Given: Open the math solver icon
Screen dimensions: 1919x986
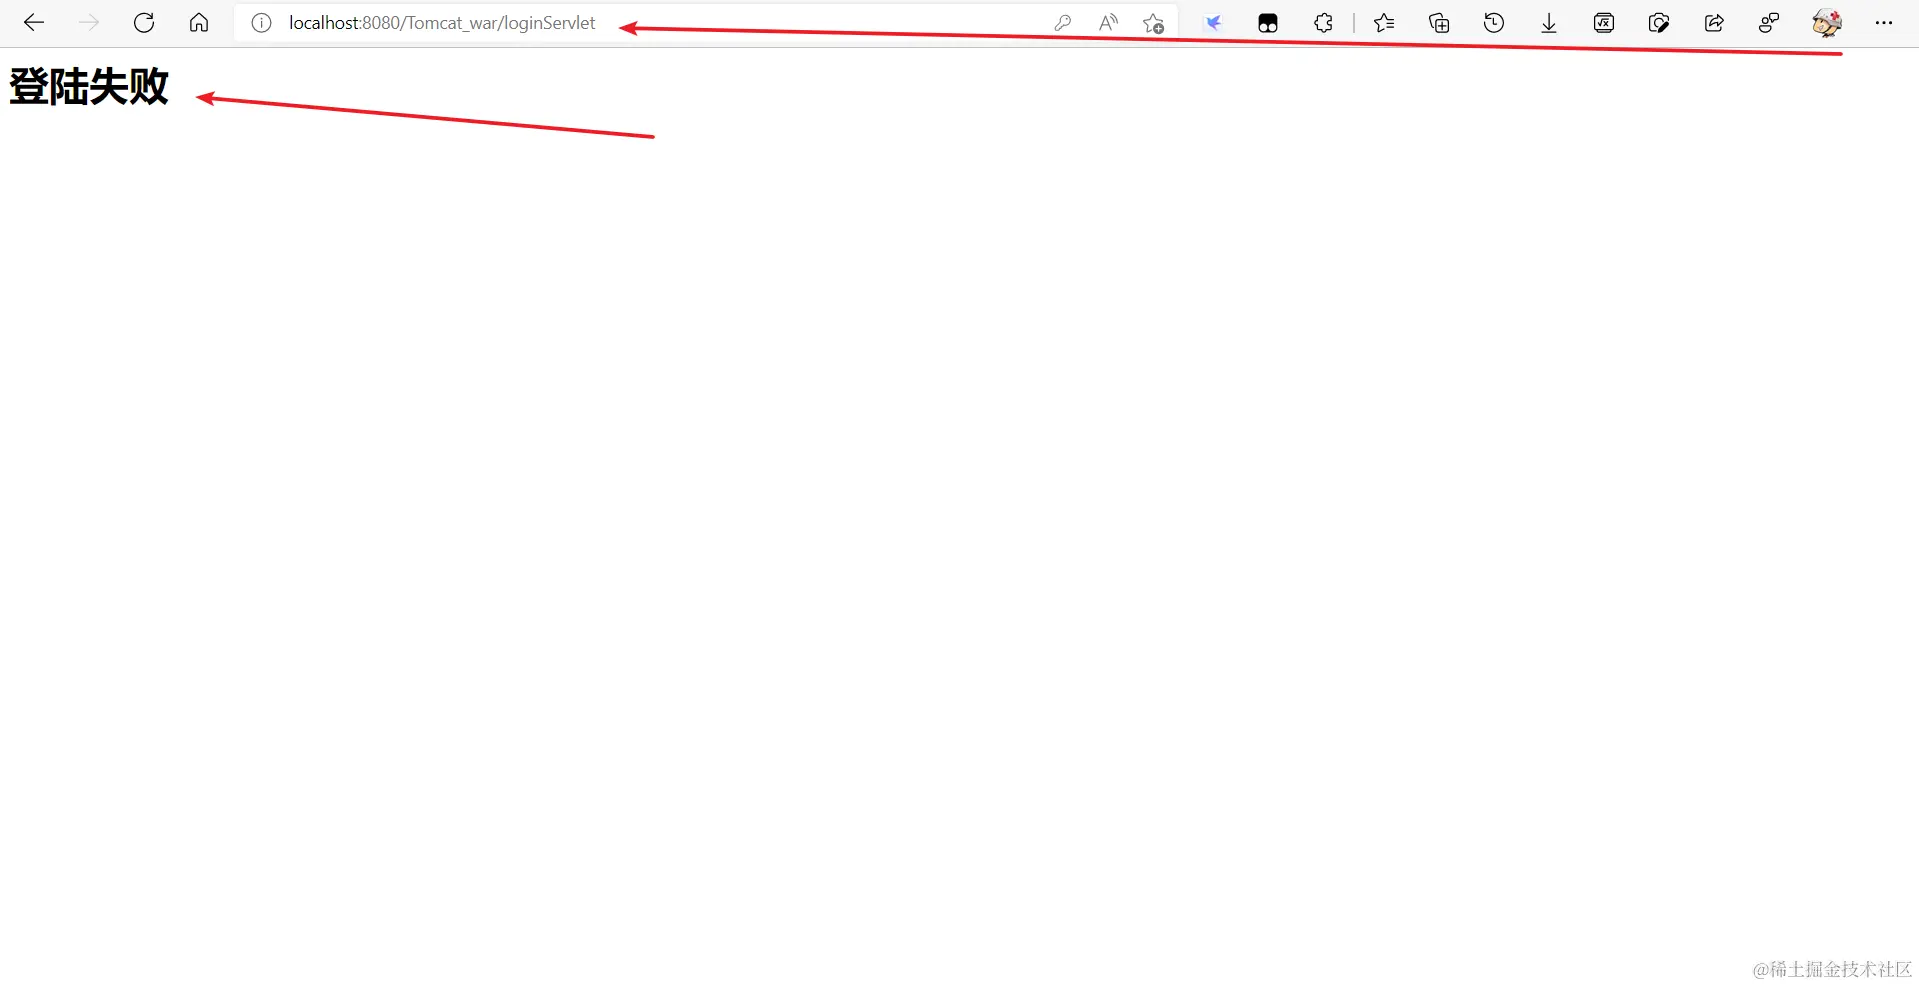Looking at the screenshot, I should 1604,23.
